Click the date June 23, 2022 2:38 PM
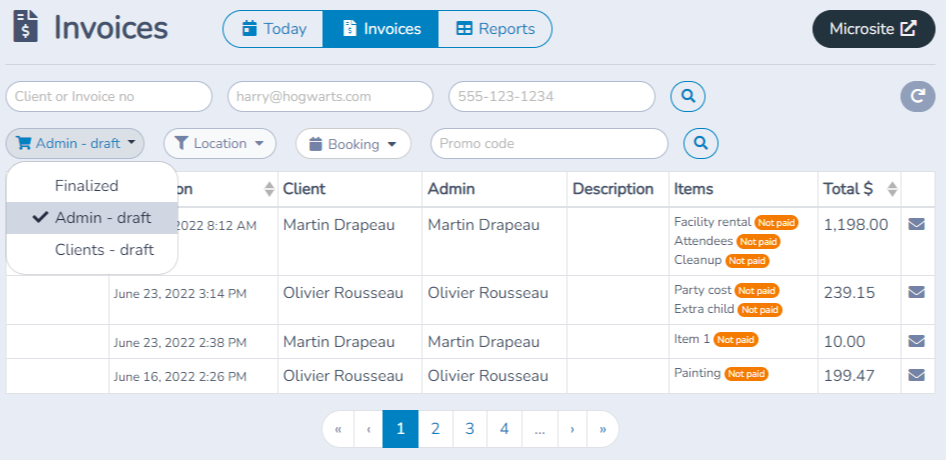Screen dimensions: 947x460 coord(180,343)
